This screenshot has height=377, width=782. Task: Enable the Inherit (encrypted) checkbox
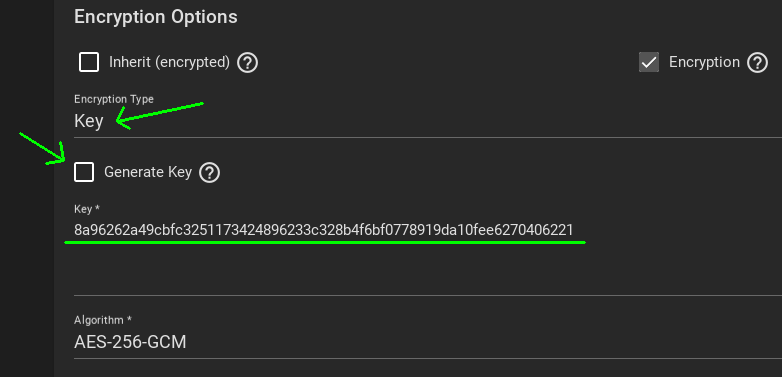tap(89, 62)
